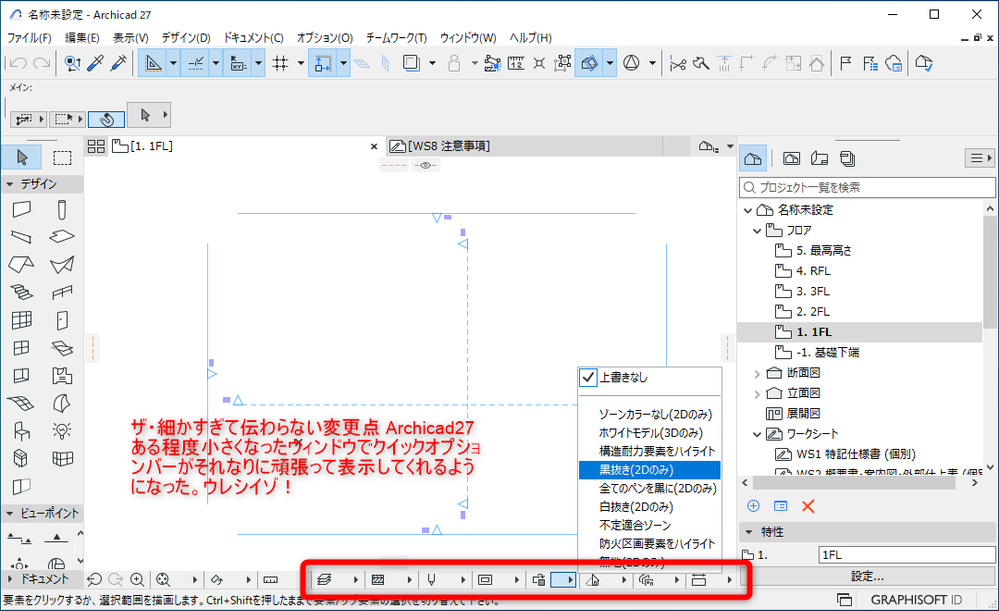Click the circled triangle icon

click(x=631, y=63)
